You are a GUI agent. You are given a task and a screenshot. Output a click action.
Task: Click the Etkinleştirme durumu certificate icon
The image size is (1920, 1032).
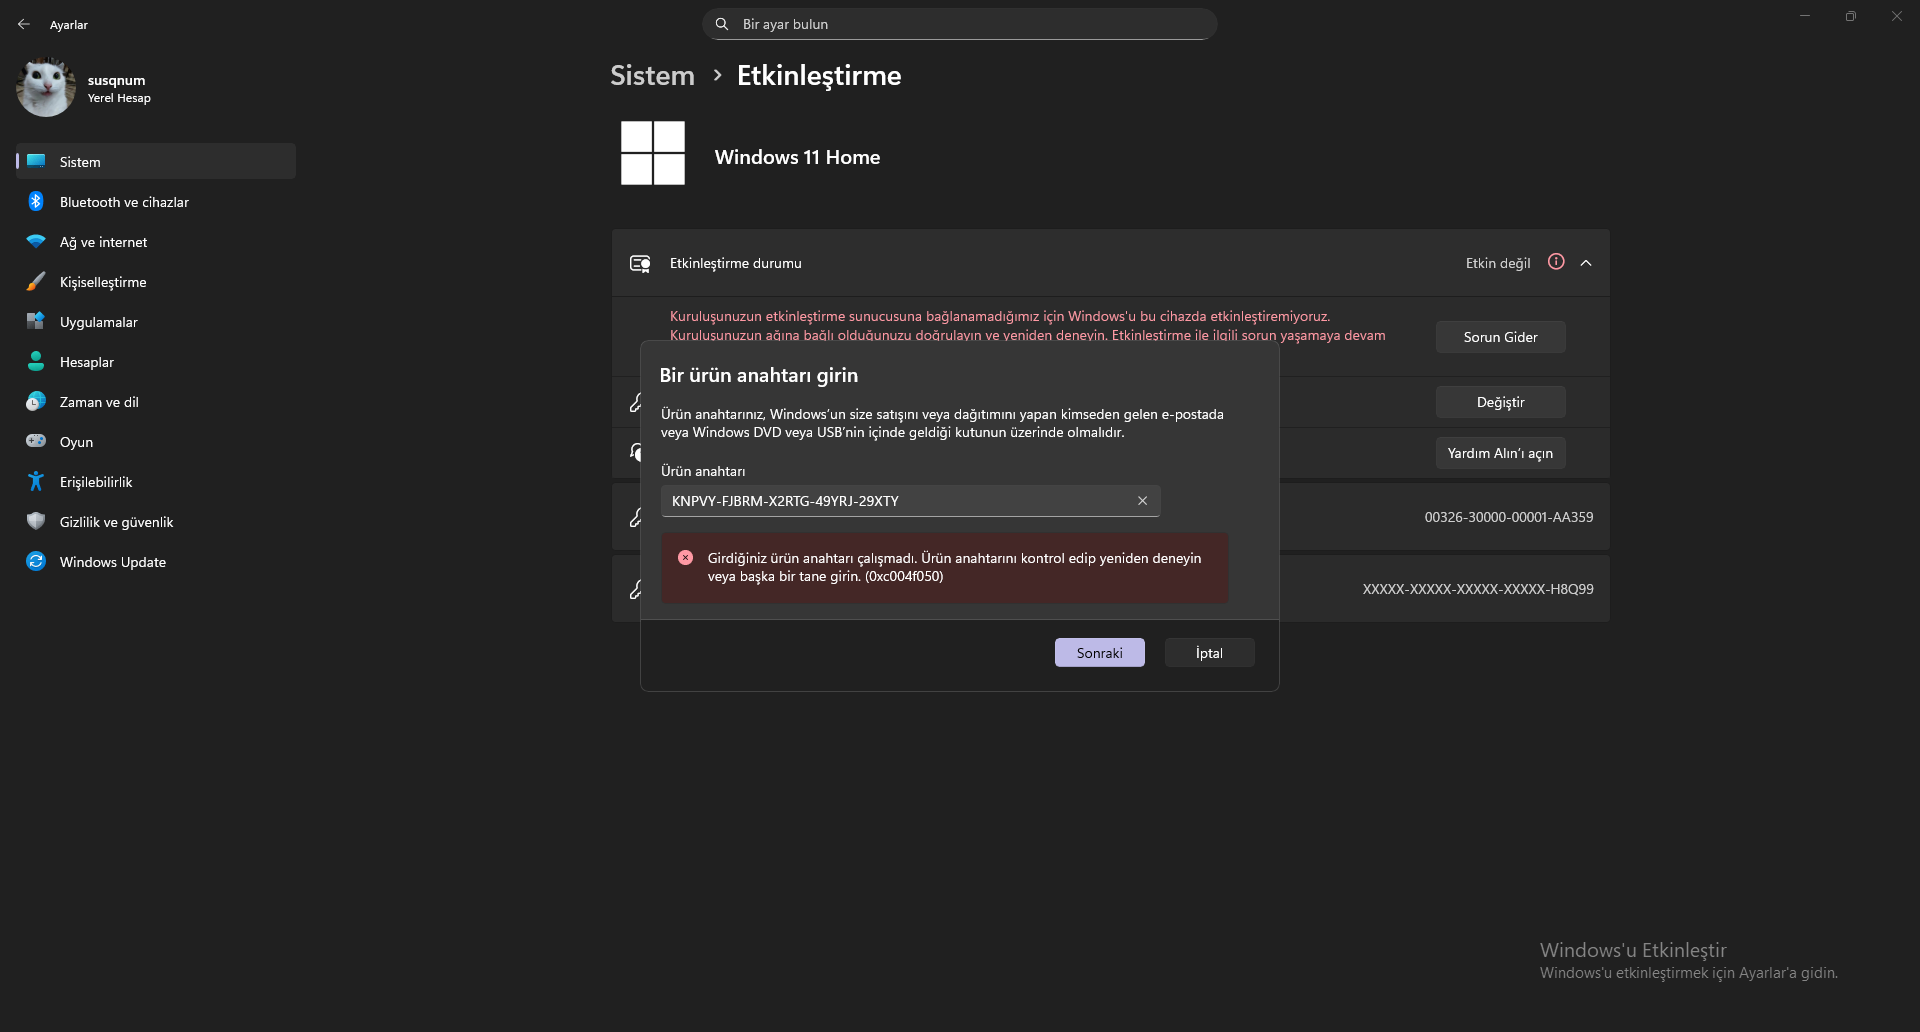(640, 263)
